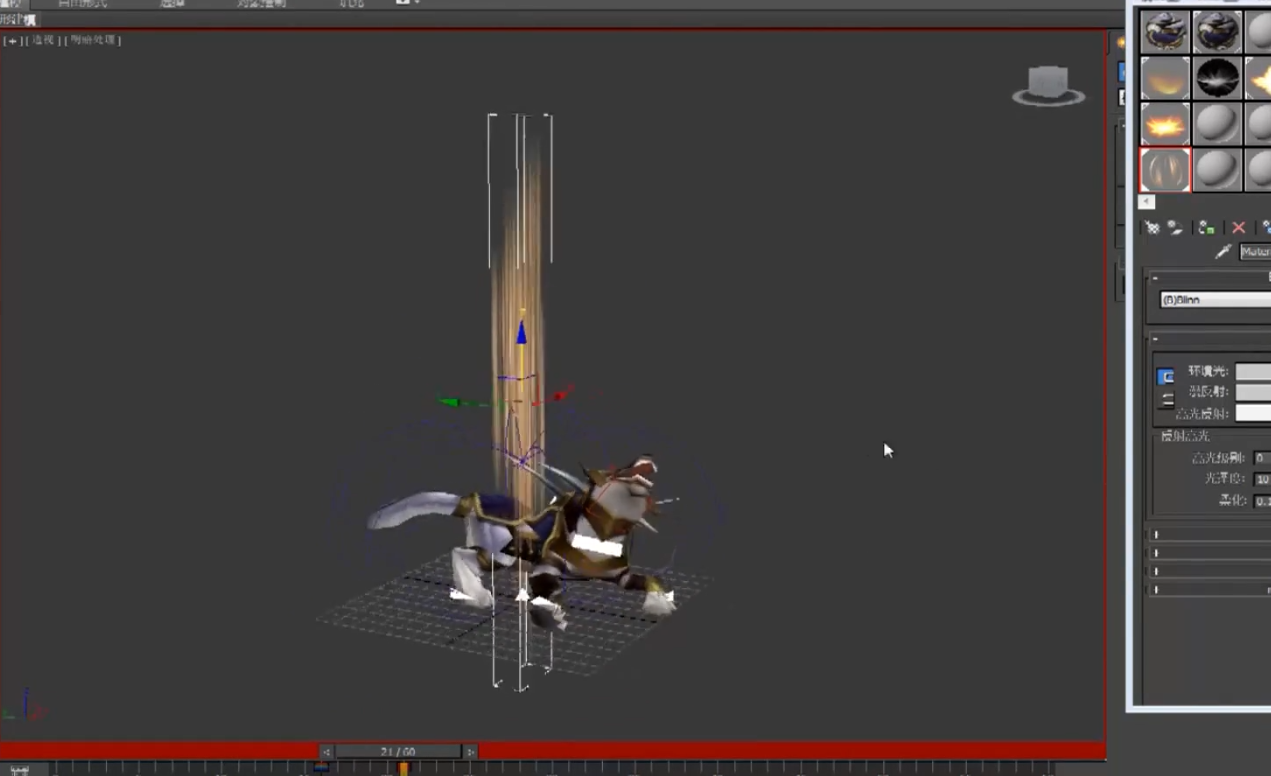Click the 柔化 label
This screenshot has width=1271, height=776.
point(1231,501)
